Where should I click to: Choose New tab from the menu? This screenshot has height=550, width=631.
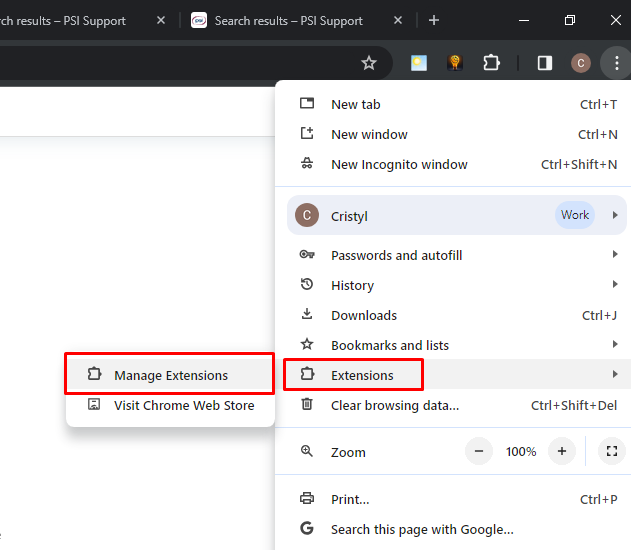point(453,105)
